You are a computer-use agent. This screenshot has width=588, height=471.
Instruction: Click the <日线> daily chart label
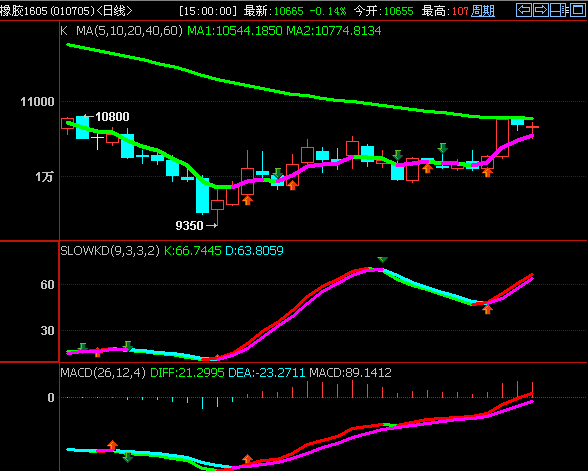pos(114,11)
